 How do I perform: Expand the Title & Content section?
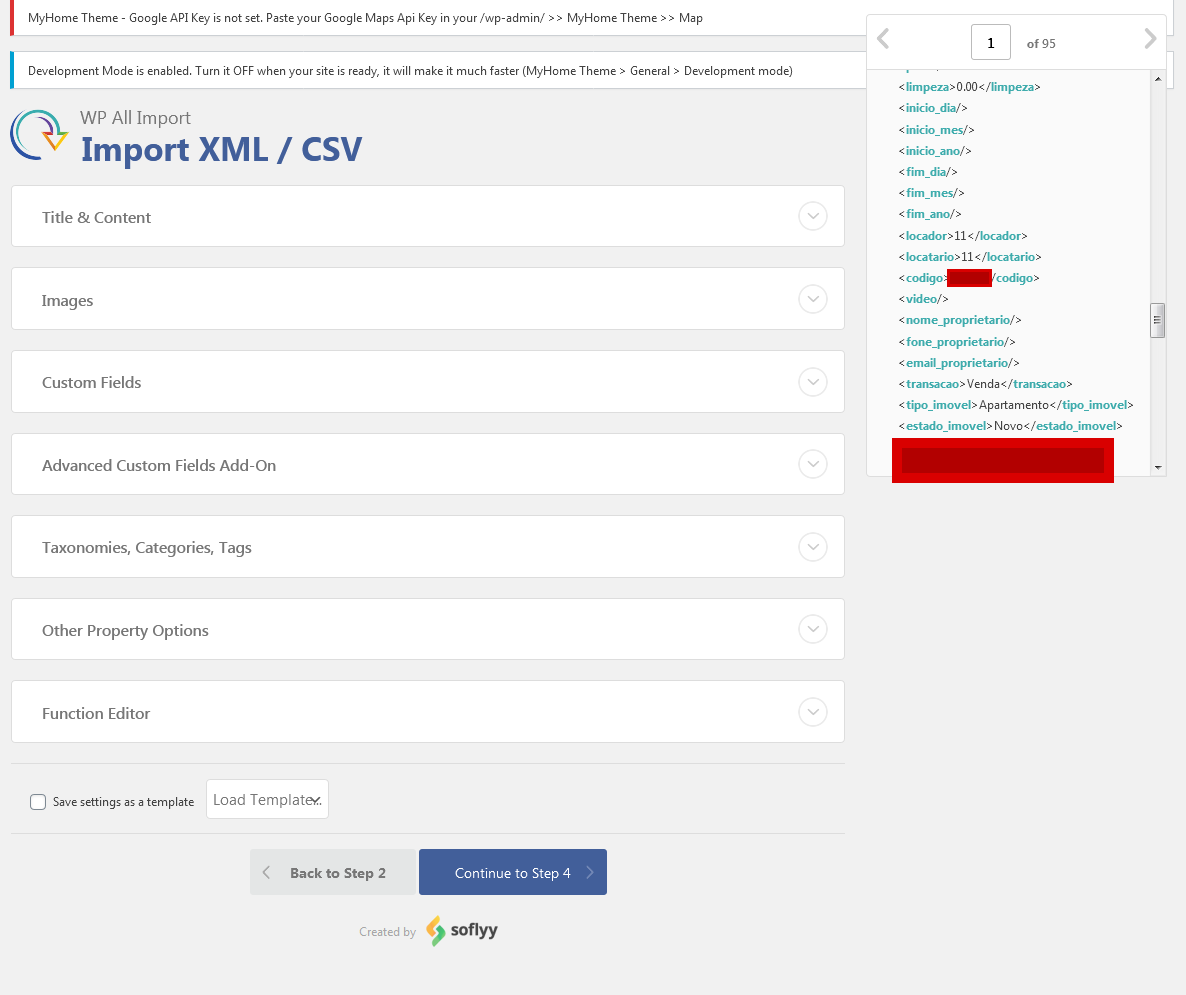click(x=813, y=216)
